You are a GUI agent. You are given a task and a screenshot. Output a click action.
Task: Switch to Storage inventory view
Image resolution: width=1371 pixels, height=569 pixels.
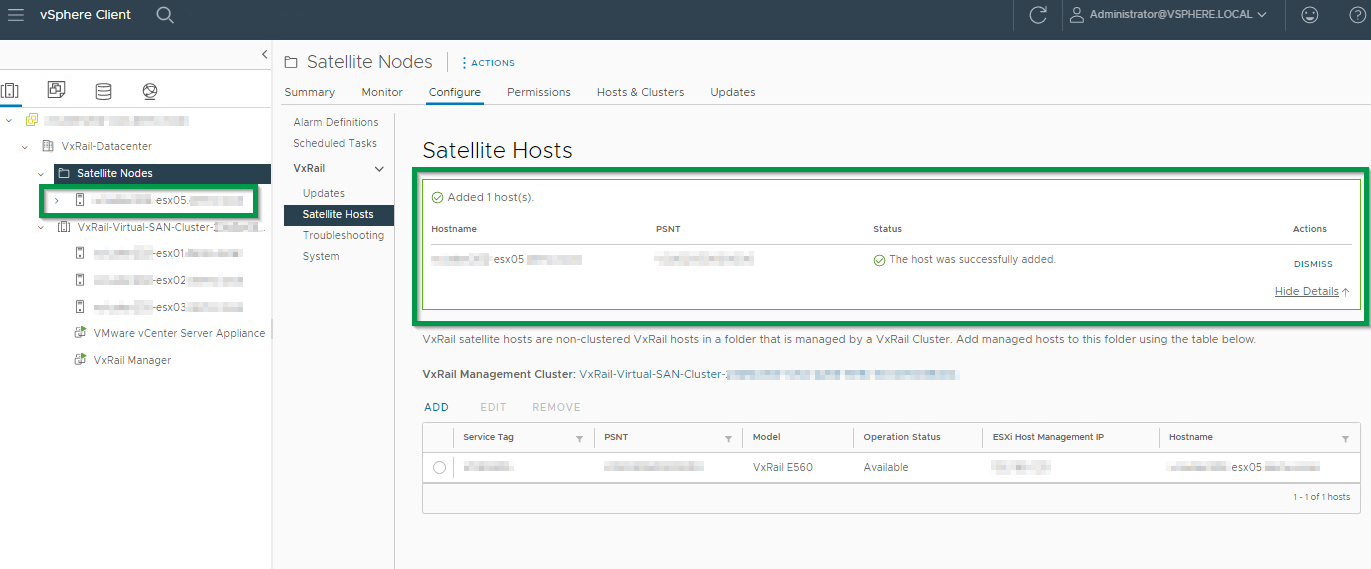coord(103,91)
